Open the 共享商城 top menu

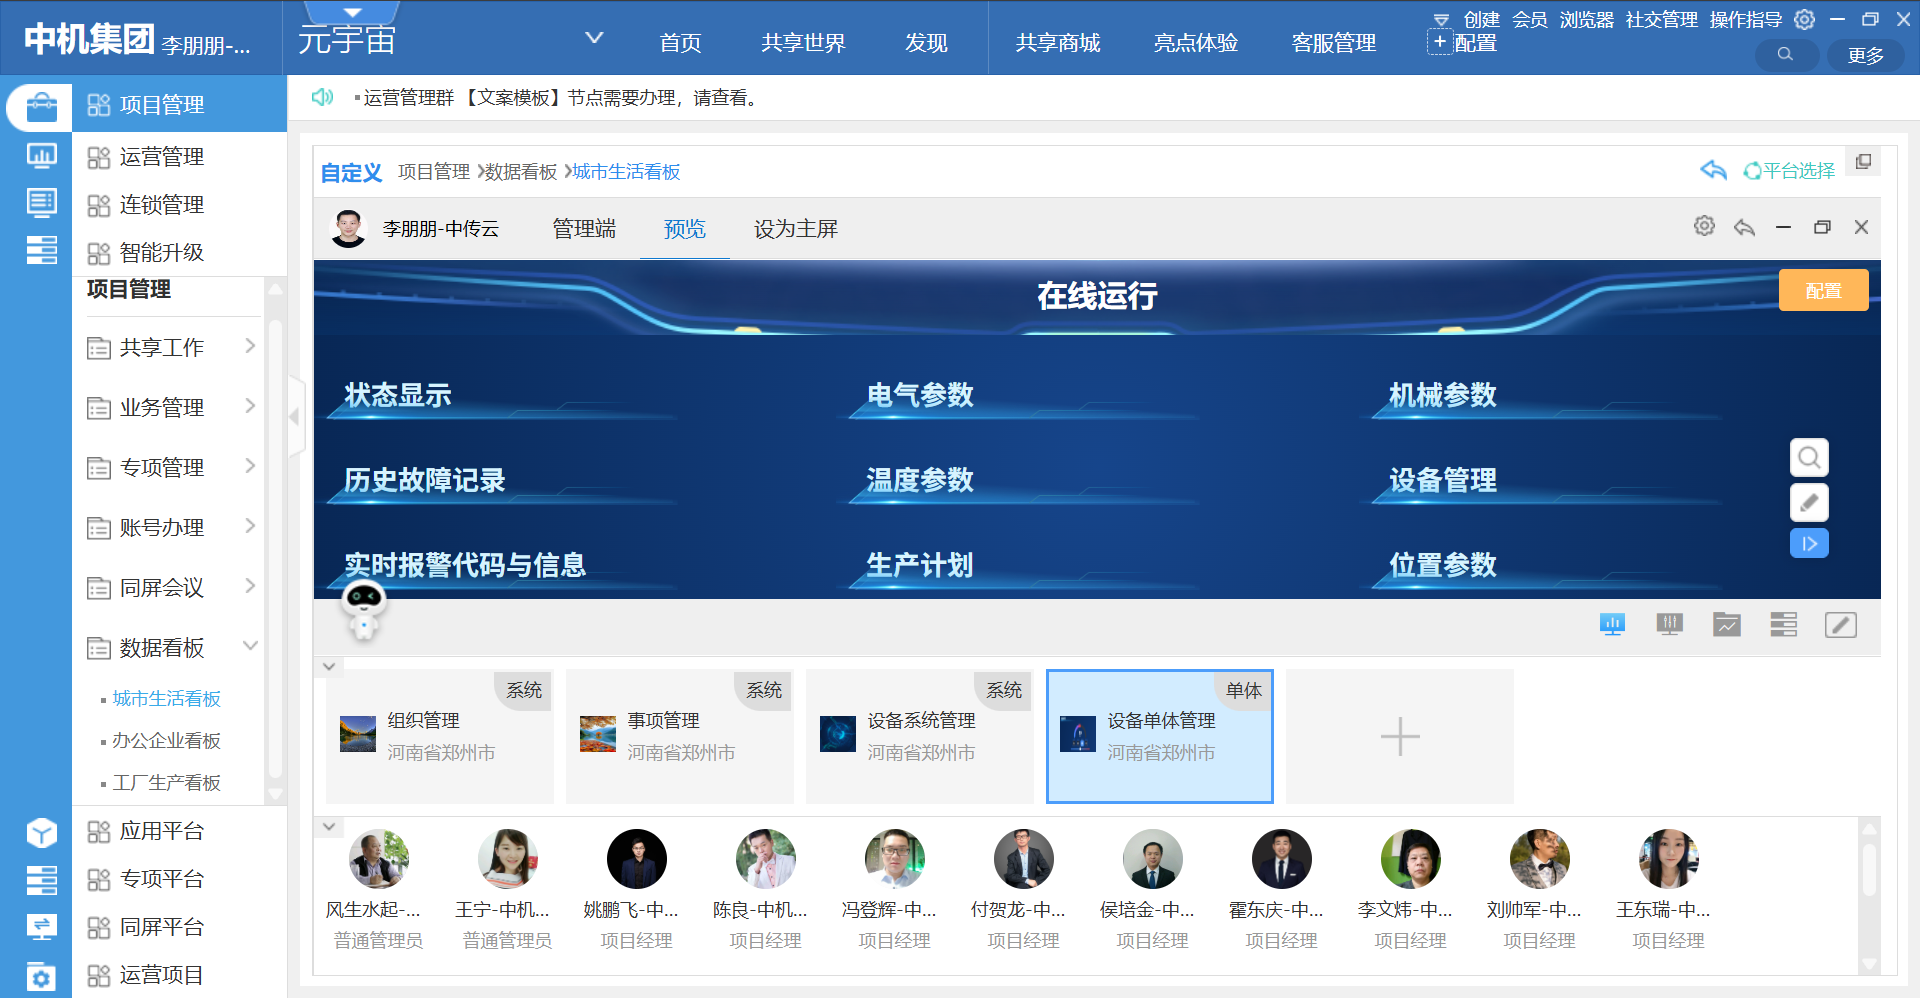point(1057,43)
